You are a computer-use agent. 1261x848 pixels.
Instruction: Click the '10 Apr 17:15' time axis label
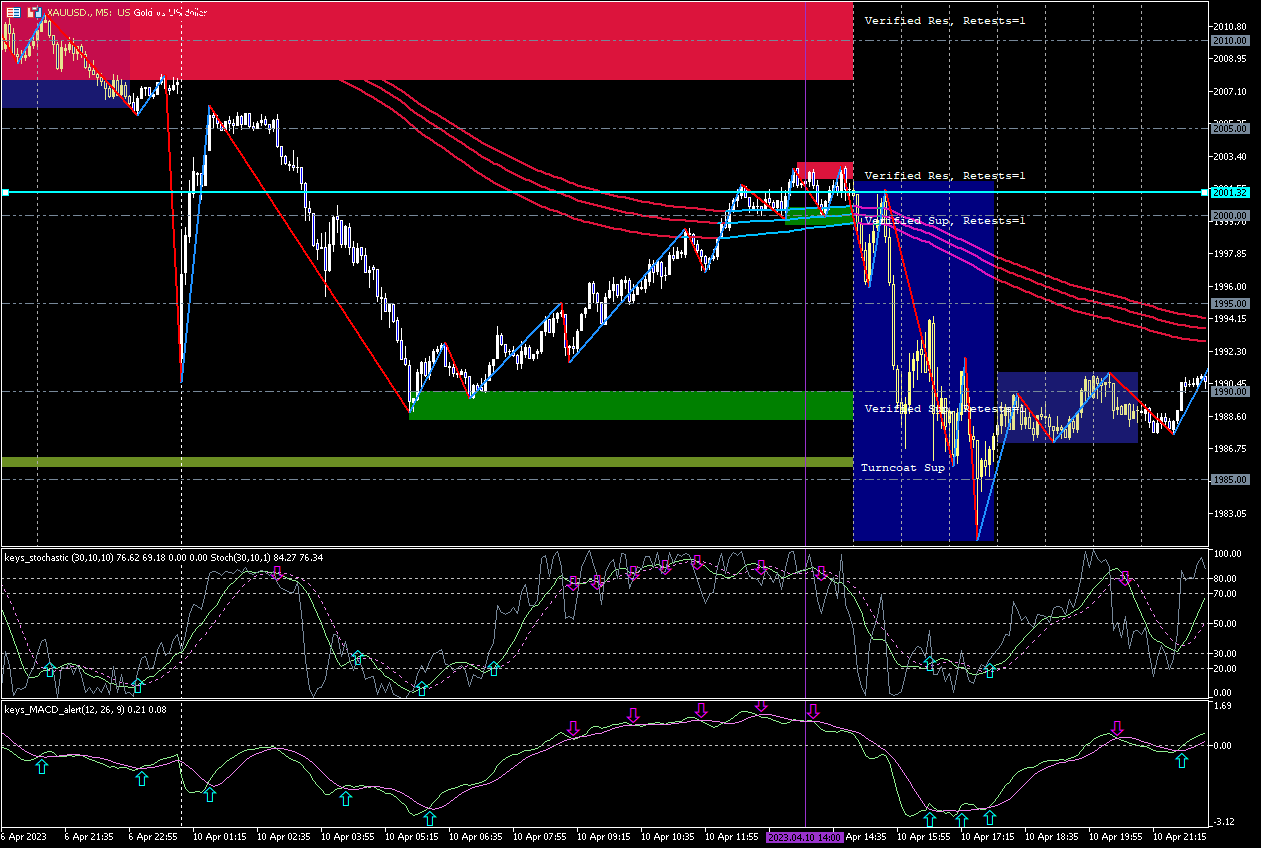point(989,836)
